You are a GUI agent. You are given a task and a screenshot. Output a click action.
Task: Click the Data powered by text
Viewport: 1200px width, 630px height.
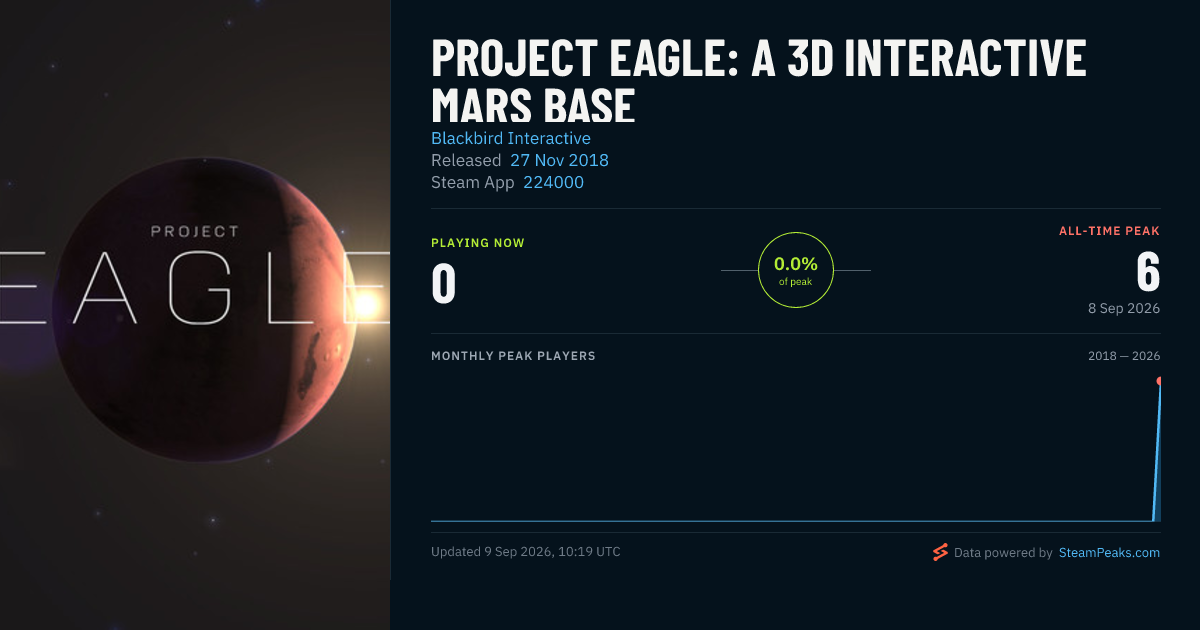[x=1003, y=552]
